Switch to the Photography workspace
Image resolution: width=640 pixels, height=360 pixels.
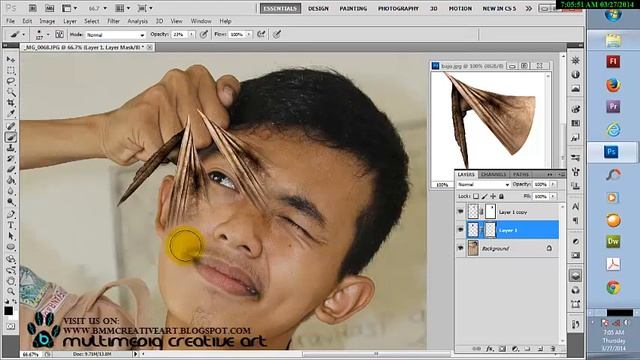(398, 8)
